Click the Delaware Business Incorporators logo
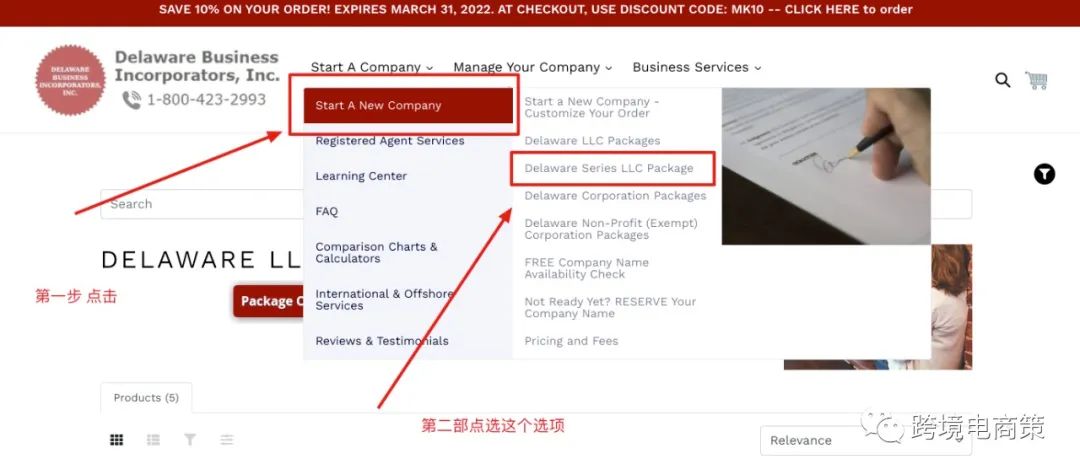Viewport: 1080px width, 475px height. [x=70, y=80]
